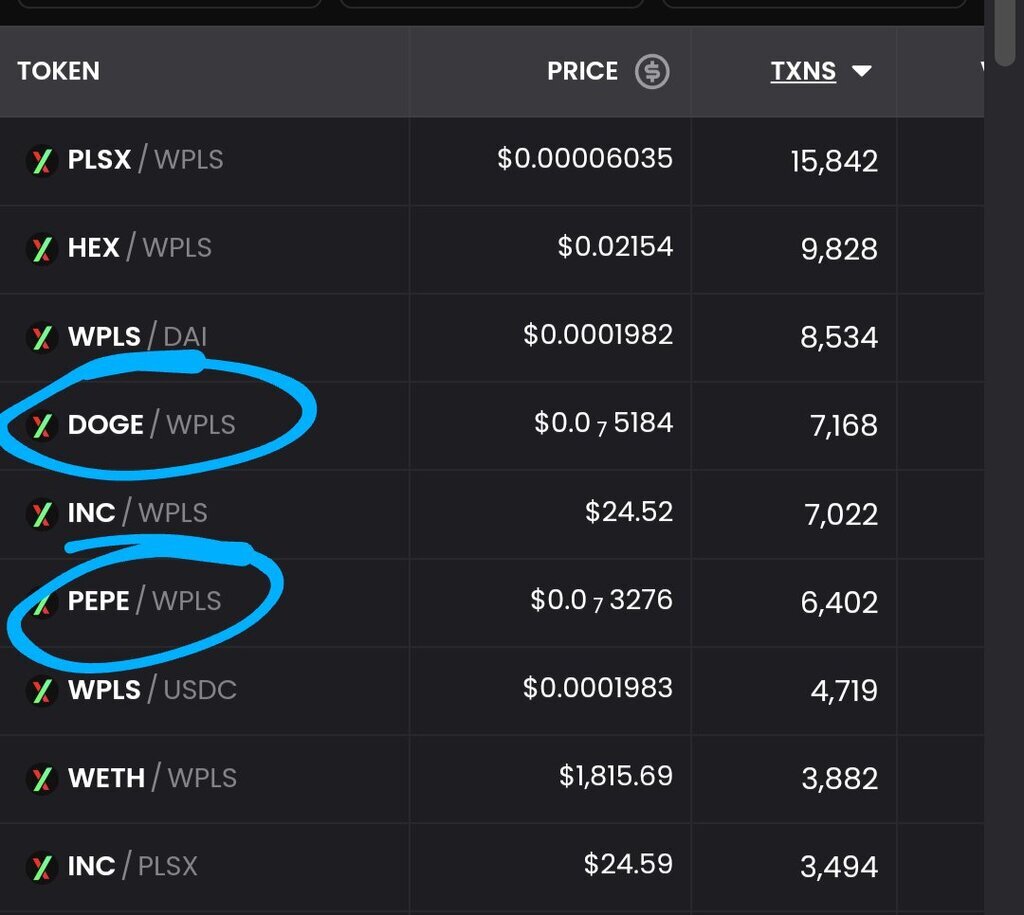Click the TOKEN column header

(x=58, y=72)
